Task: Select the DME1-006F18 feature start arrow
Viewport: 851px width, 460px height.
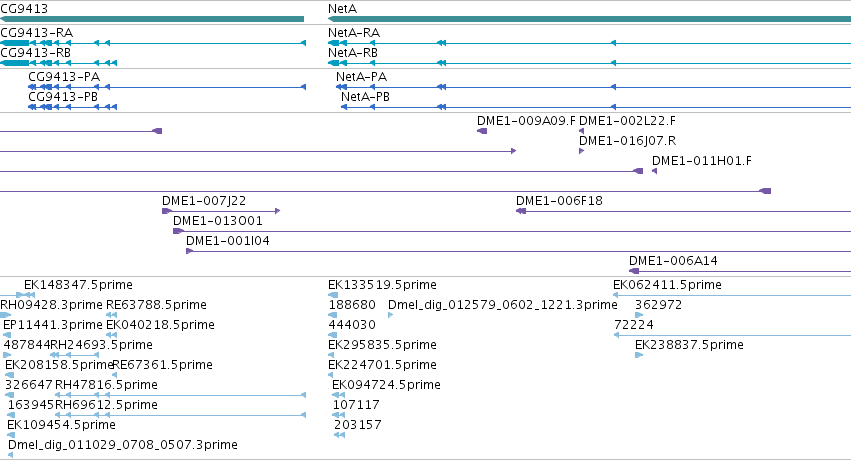Action: coord(521,211)
